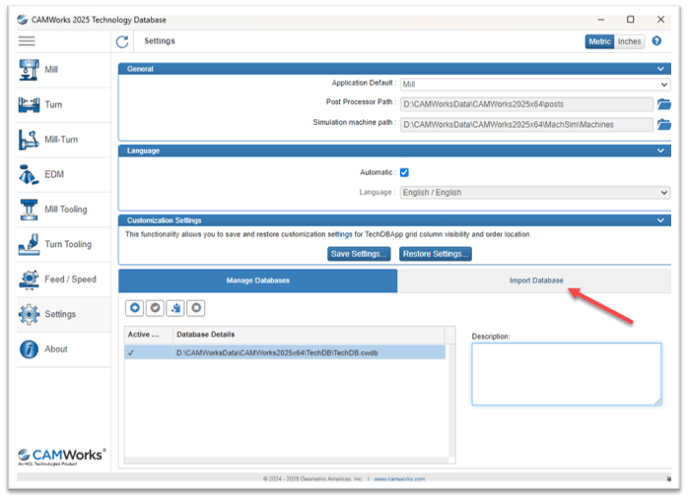Click the import/link database toolbar icon
This screenshot has height=500, width=688.
(x=176, y=308)
